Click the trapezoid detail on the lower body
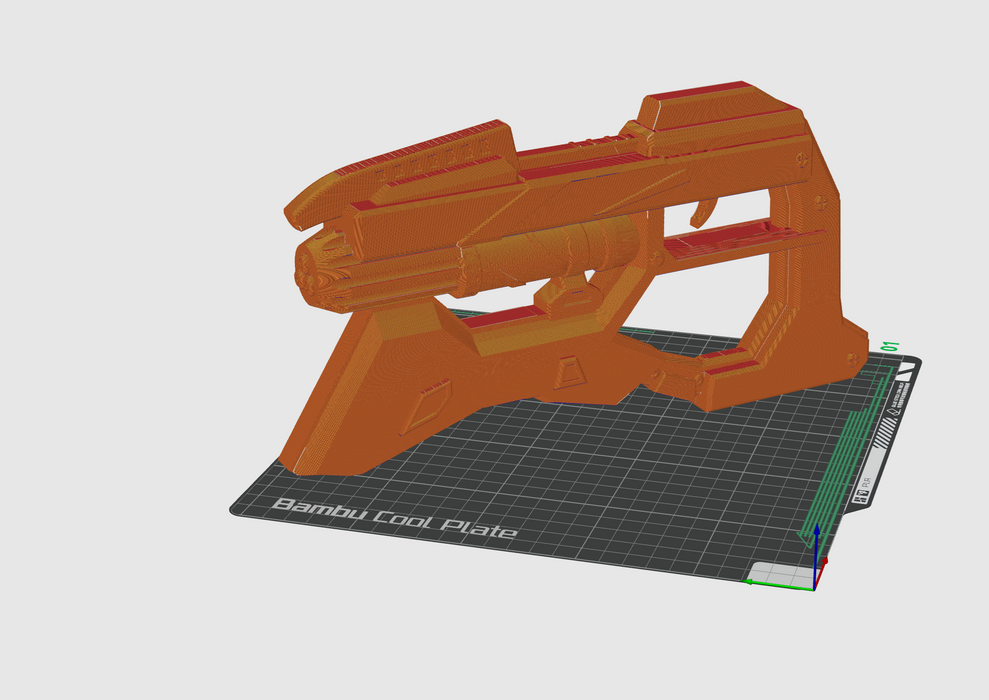The height and width of the screenshot is (700, 989). pyautogui.click(x=569, y=374)
